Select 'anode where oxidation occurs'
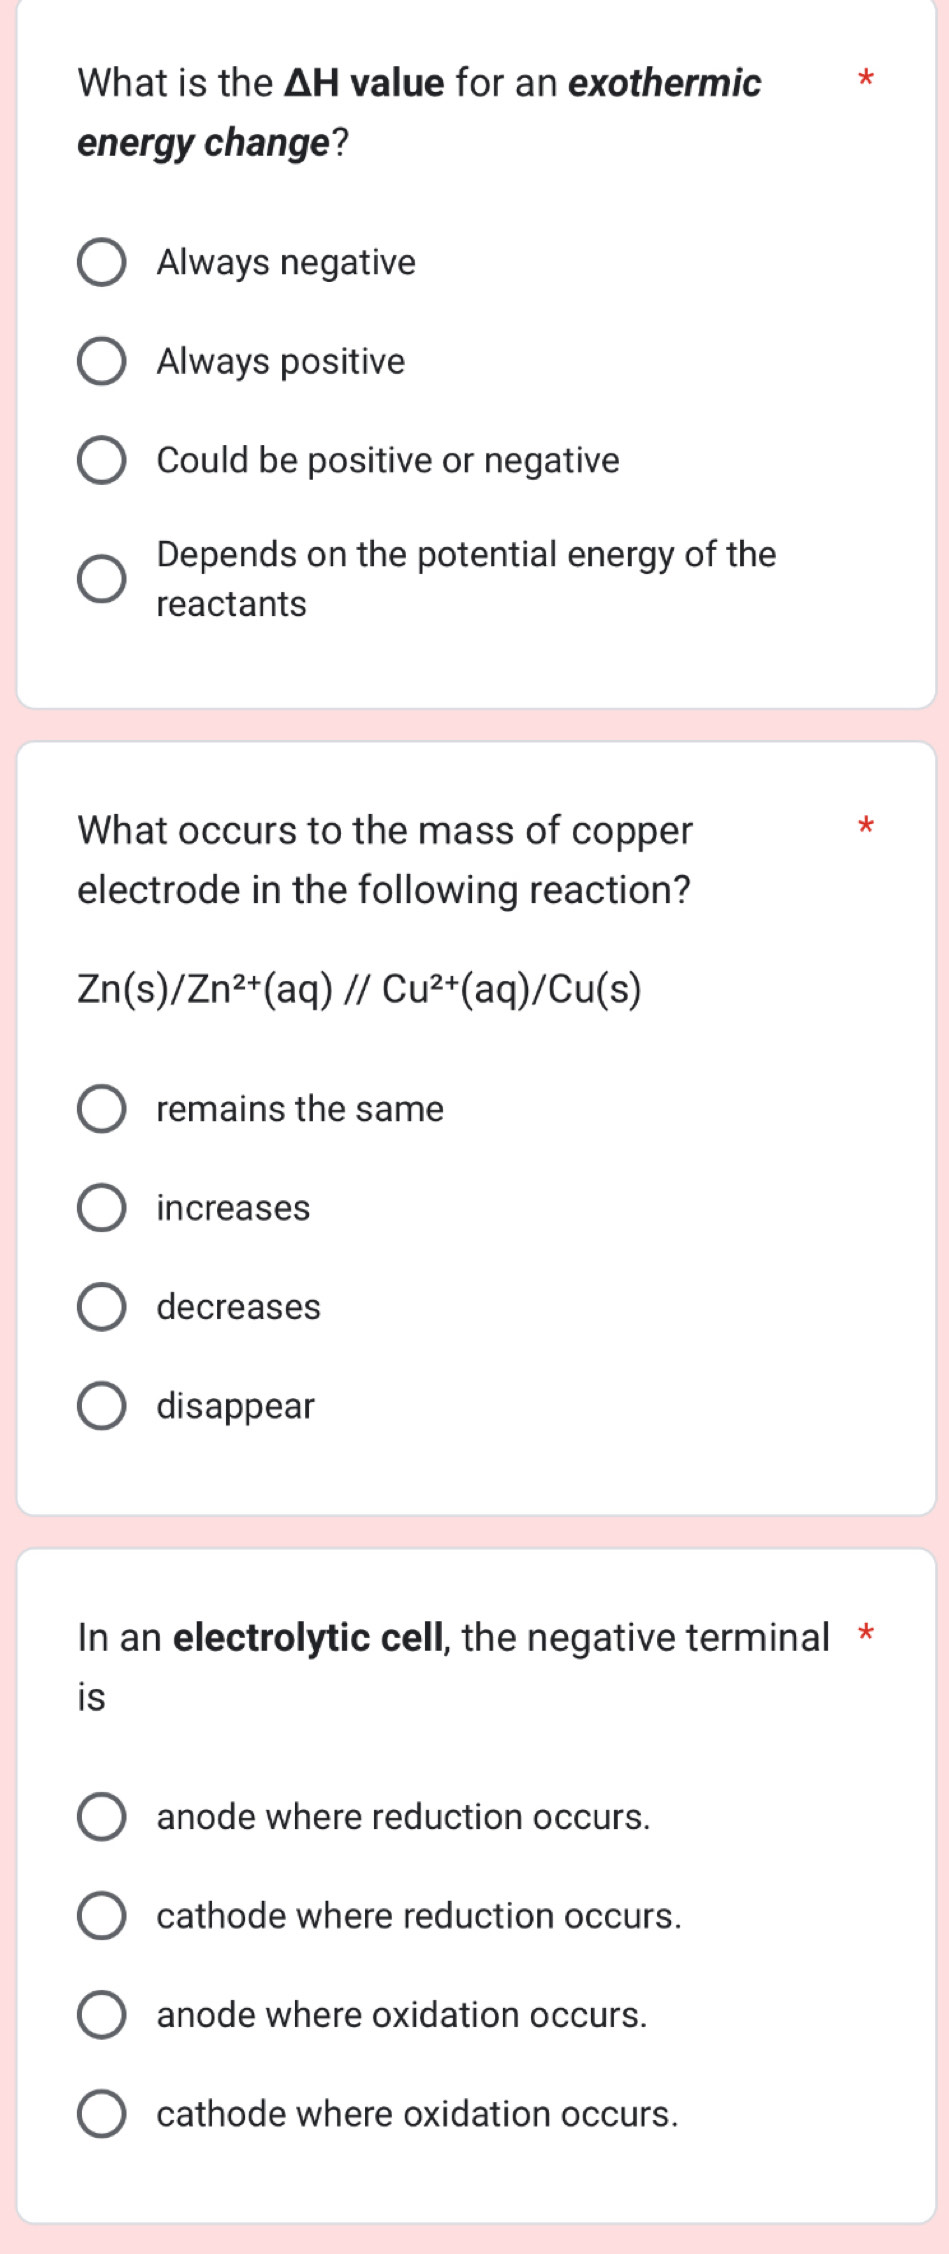The width and height of the screenshot is (949, 2254). [x=103, y=2014]
